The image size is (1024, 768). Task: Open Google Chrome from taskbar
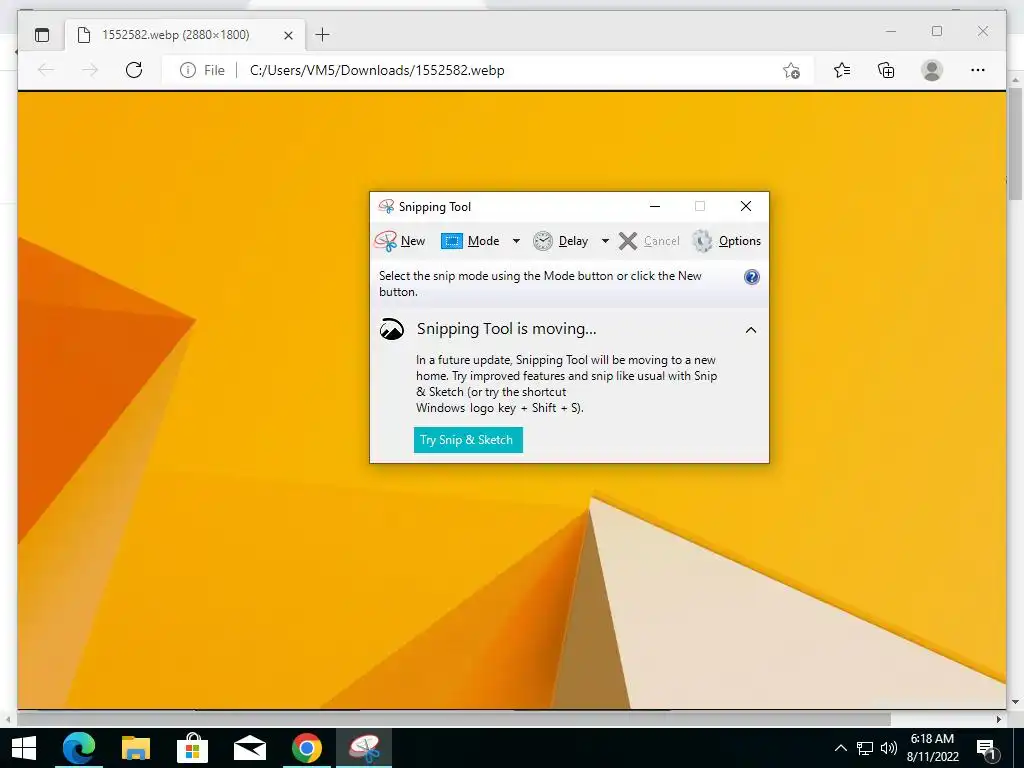click(x=306, y=748)
